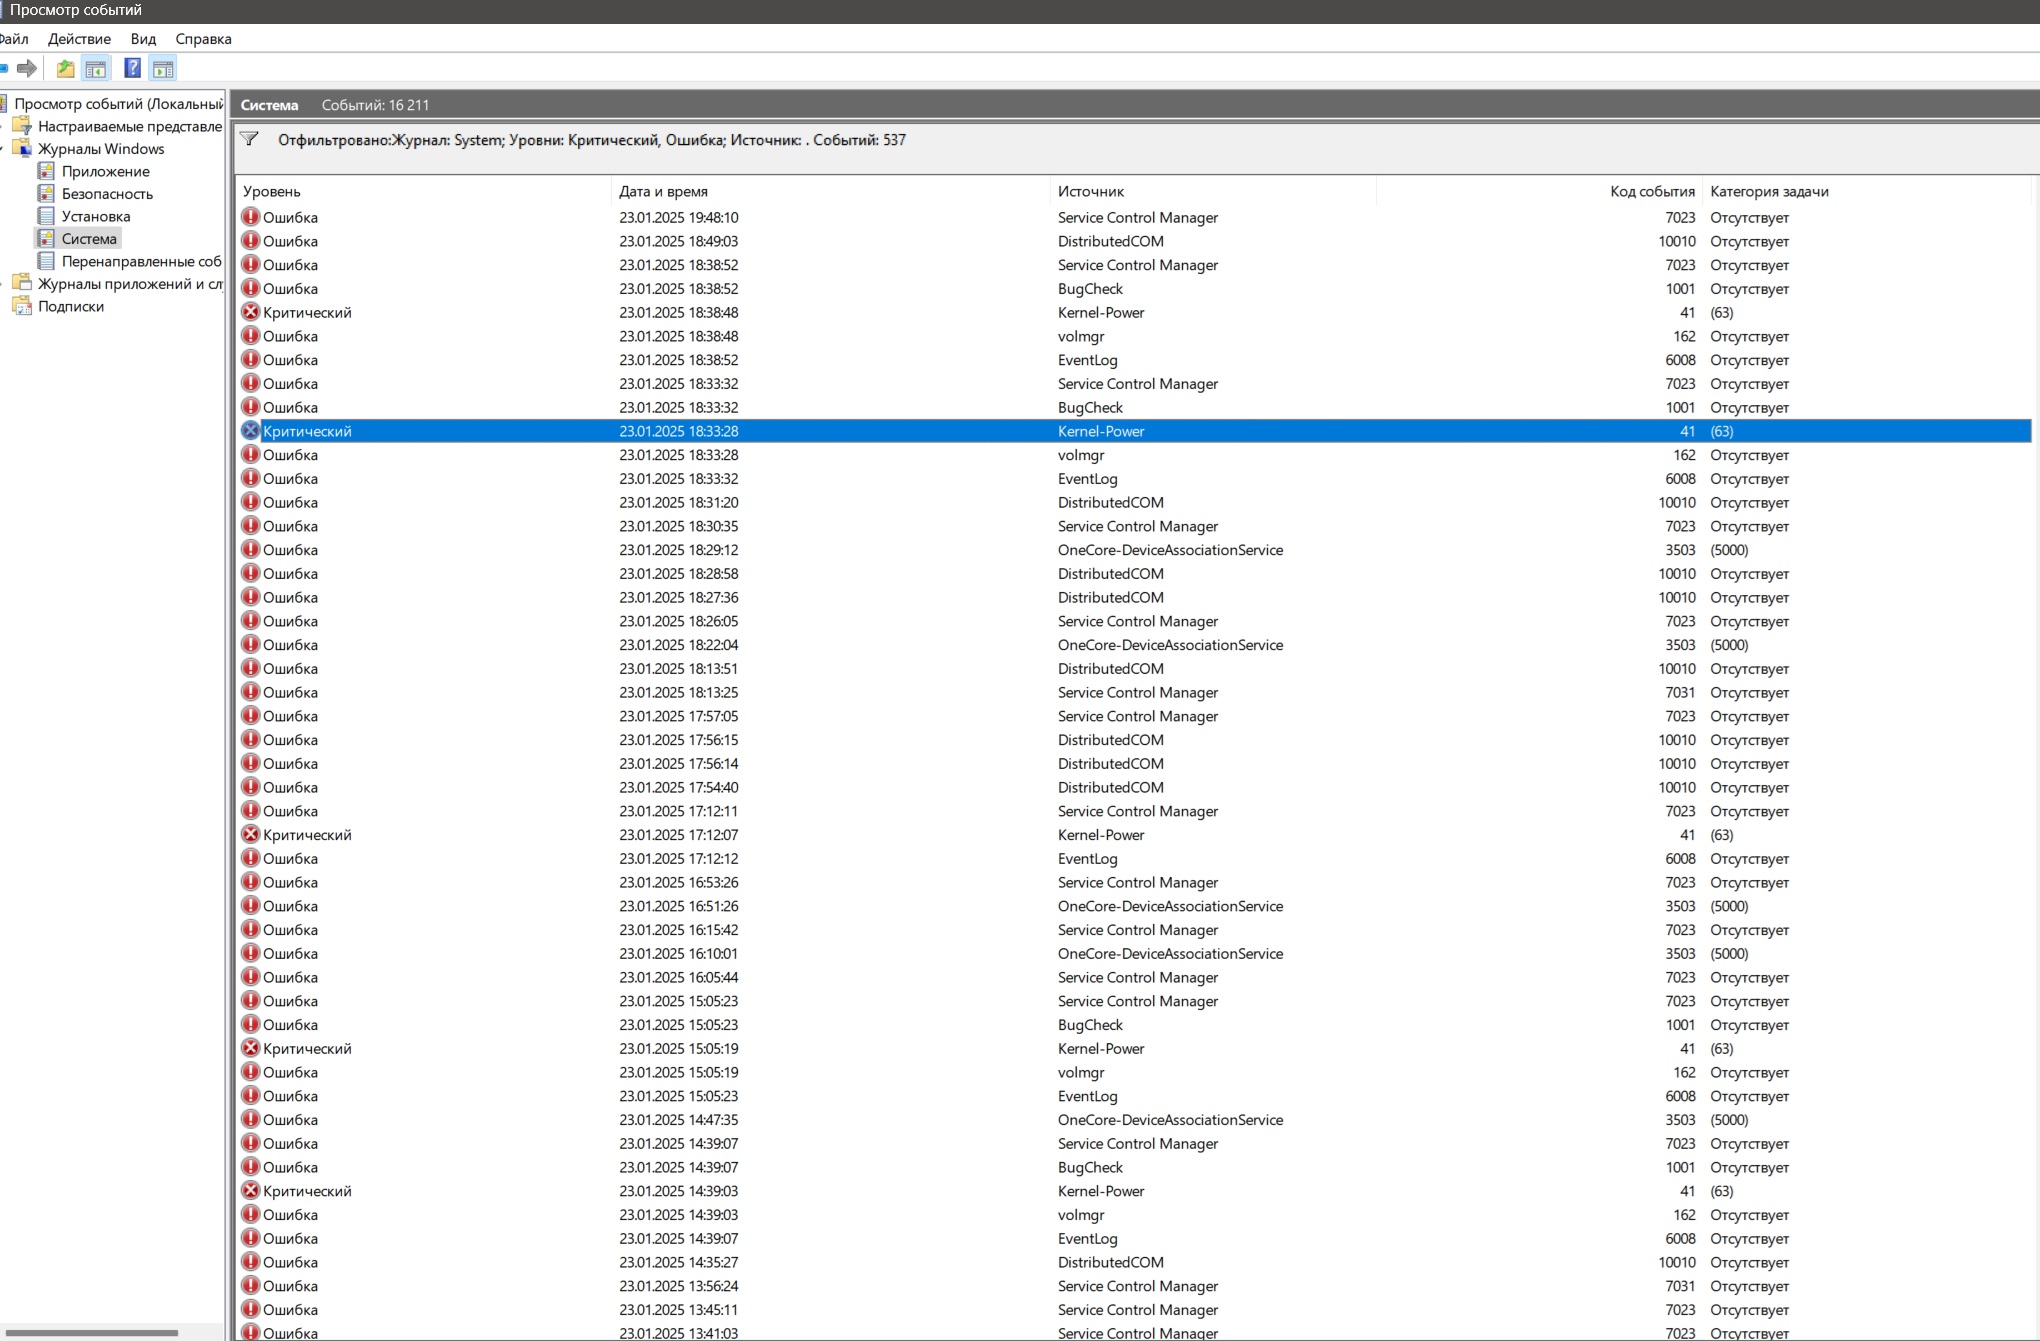The image size is (2040, 1341).
Task: Open the Безопасность log
Action: 107,194
